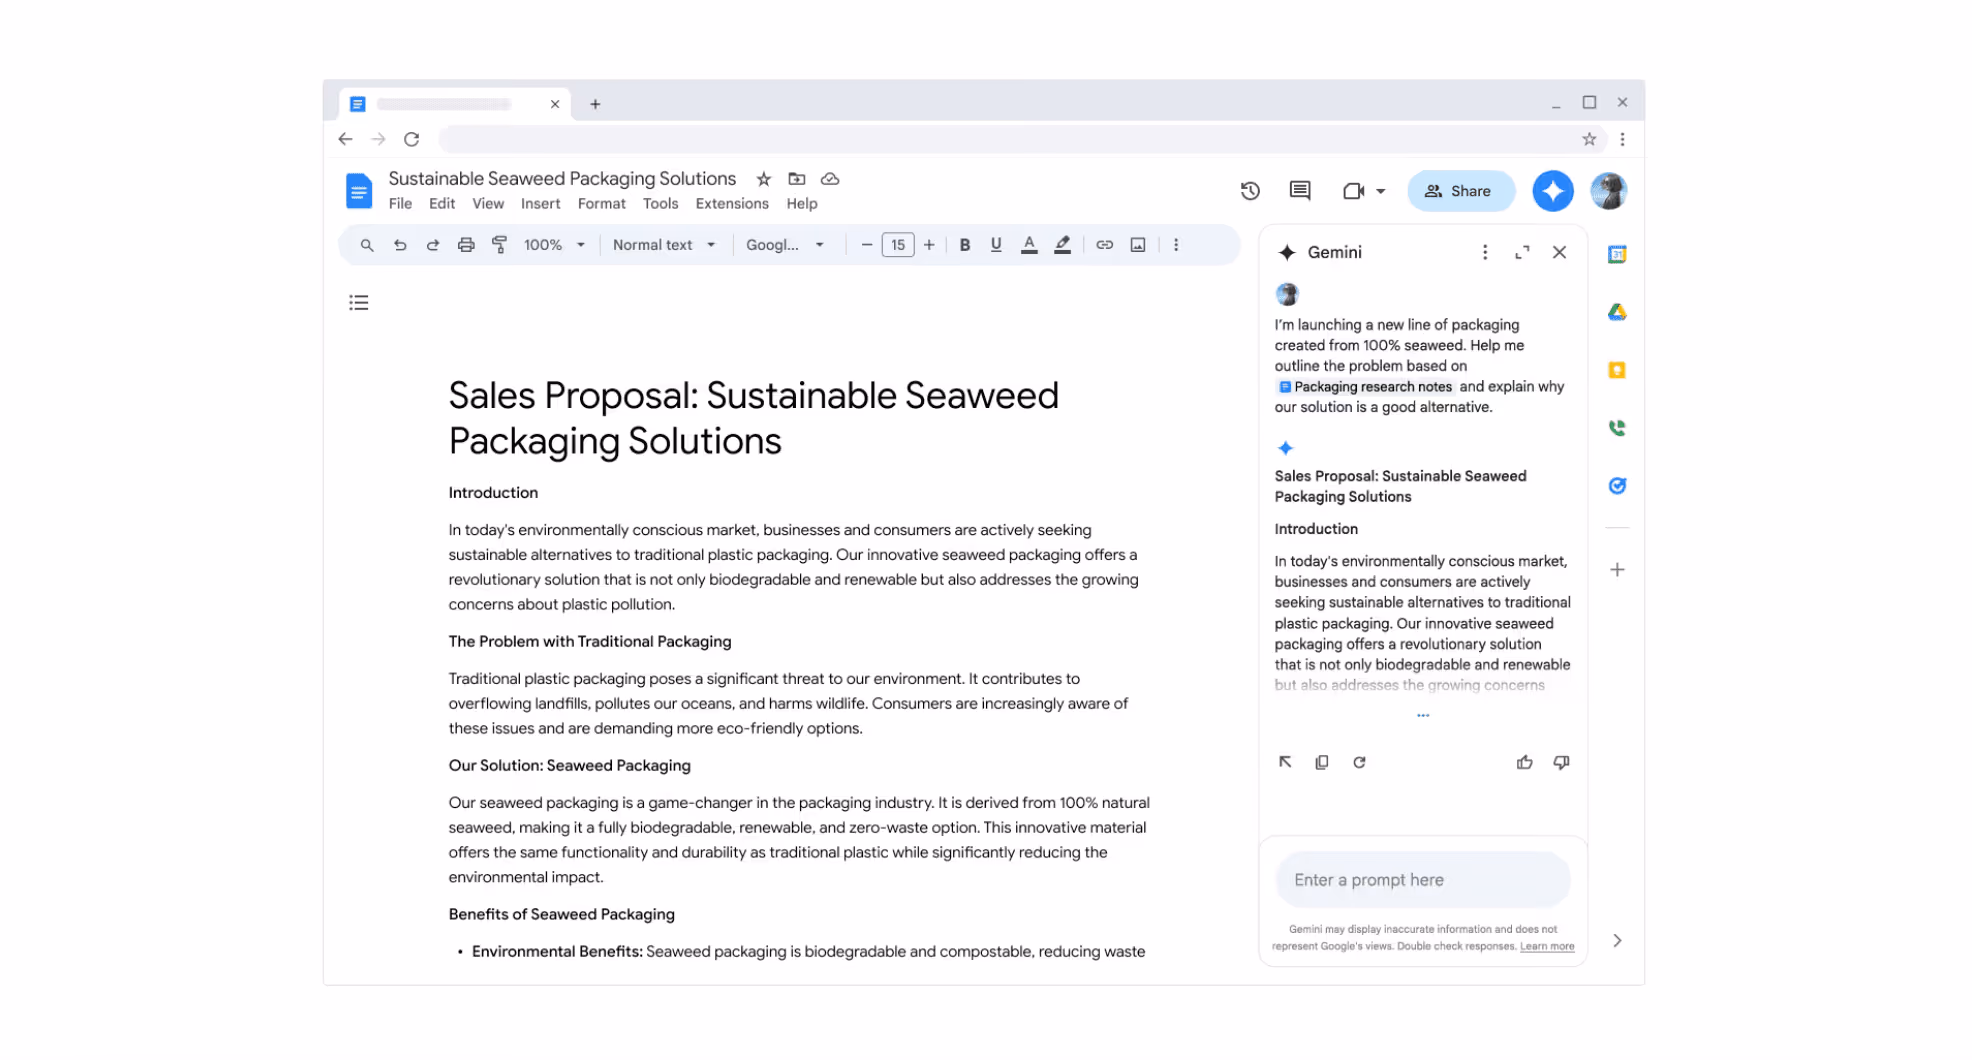Expand the Gemini panel
The height and width of the screenshot is (1060, 1972).
1522,253
